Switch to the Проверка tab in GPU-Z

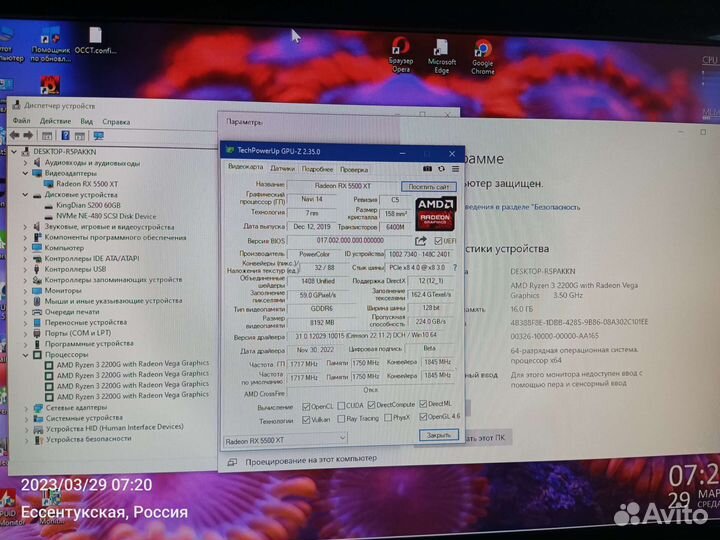[x=354, y=169]
